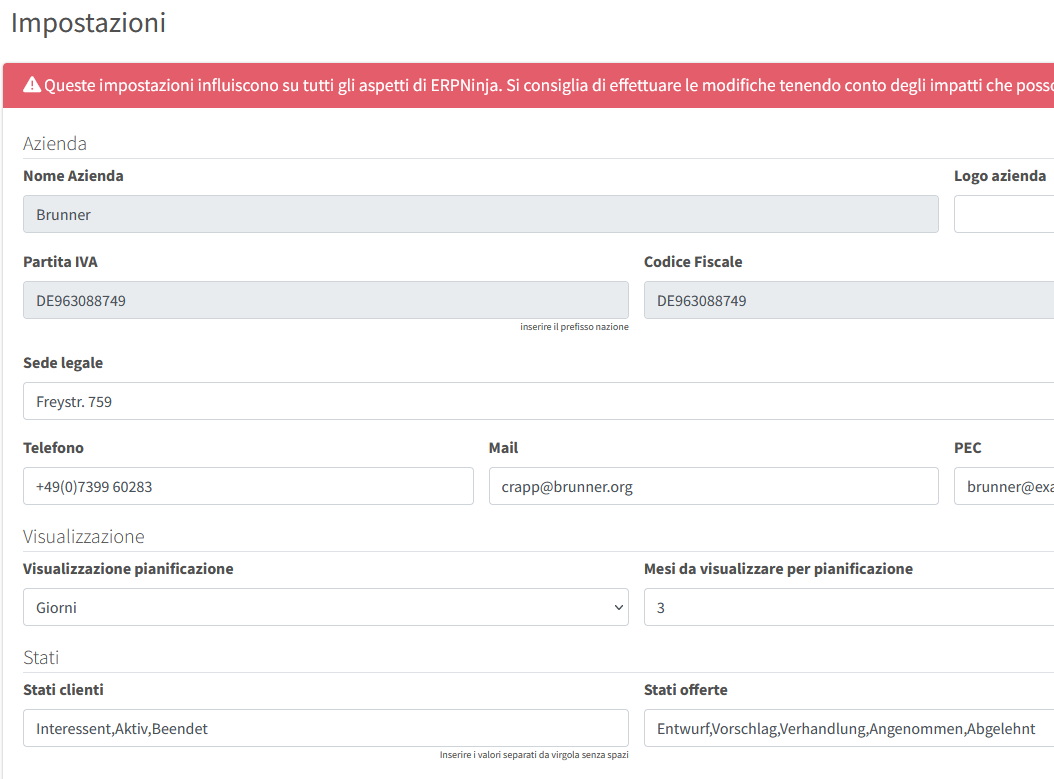The width and height of the screenshot is (1054, 779).
Task: Click the 'Telefono' label
Action: (x=54, y=448)
